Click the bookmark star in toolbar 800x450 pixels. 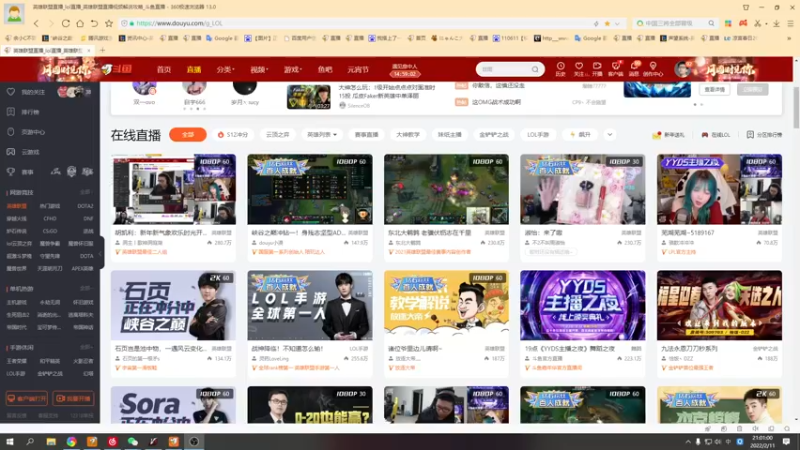click(109, 23)
